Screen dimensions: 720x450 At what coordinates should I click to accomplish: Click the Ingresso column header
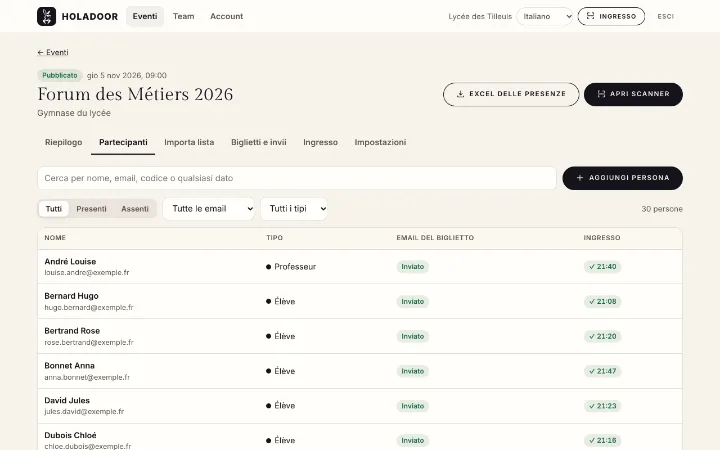tap(602, 238)
